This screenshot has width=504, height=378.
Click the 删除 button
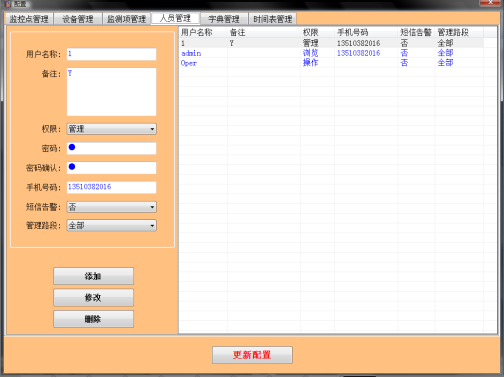tap(94, 319)
